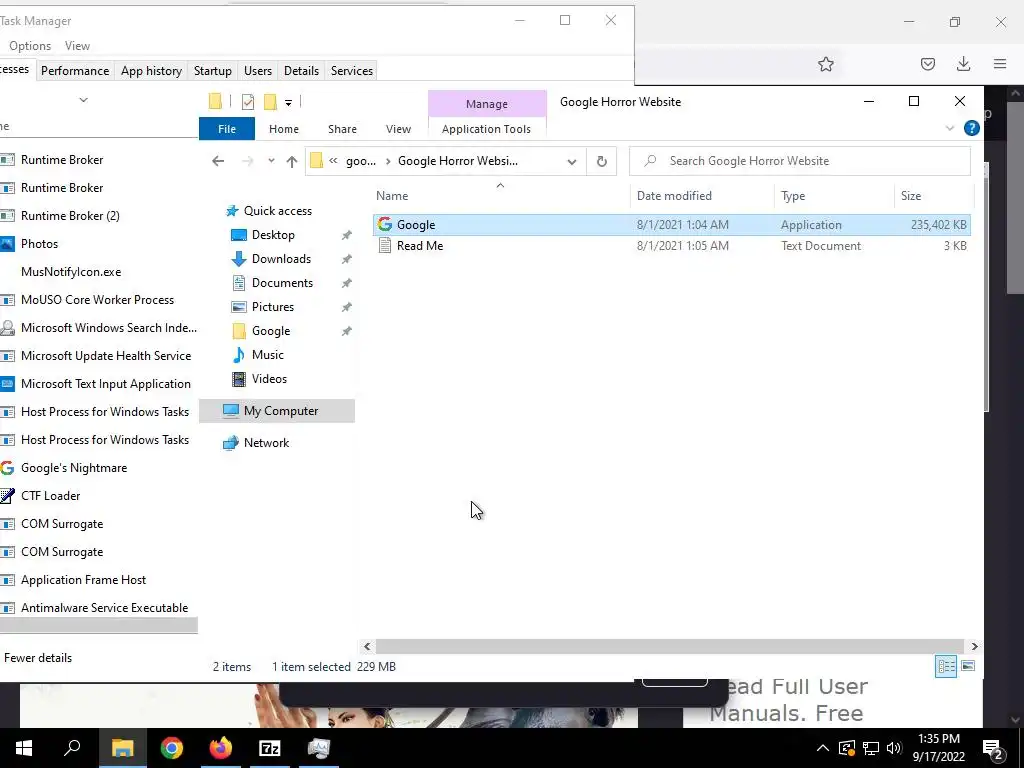Switch to Task Manager App history tab
The height and width of the screenshot is (768, 1024).
(151, 71)
